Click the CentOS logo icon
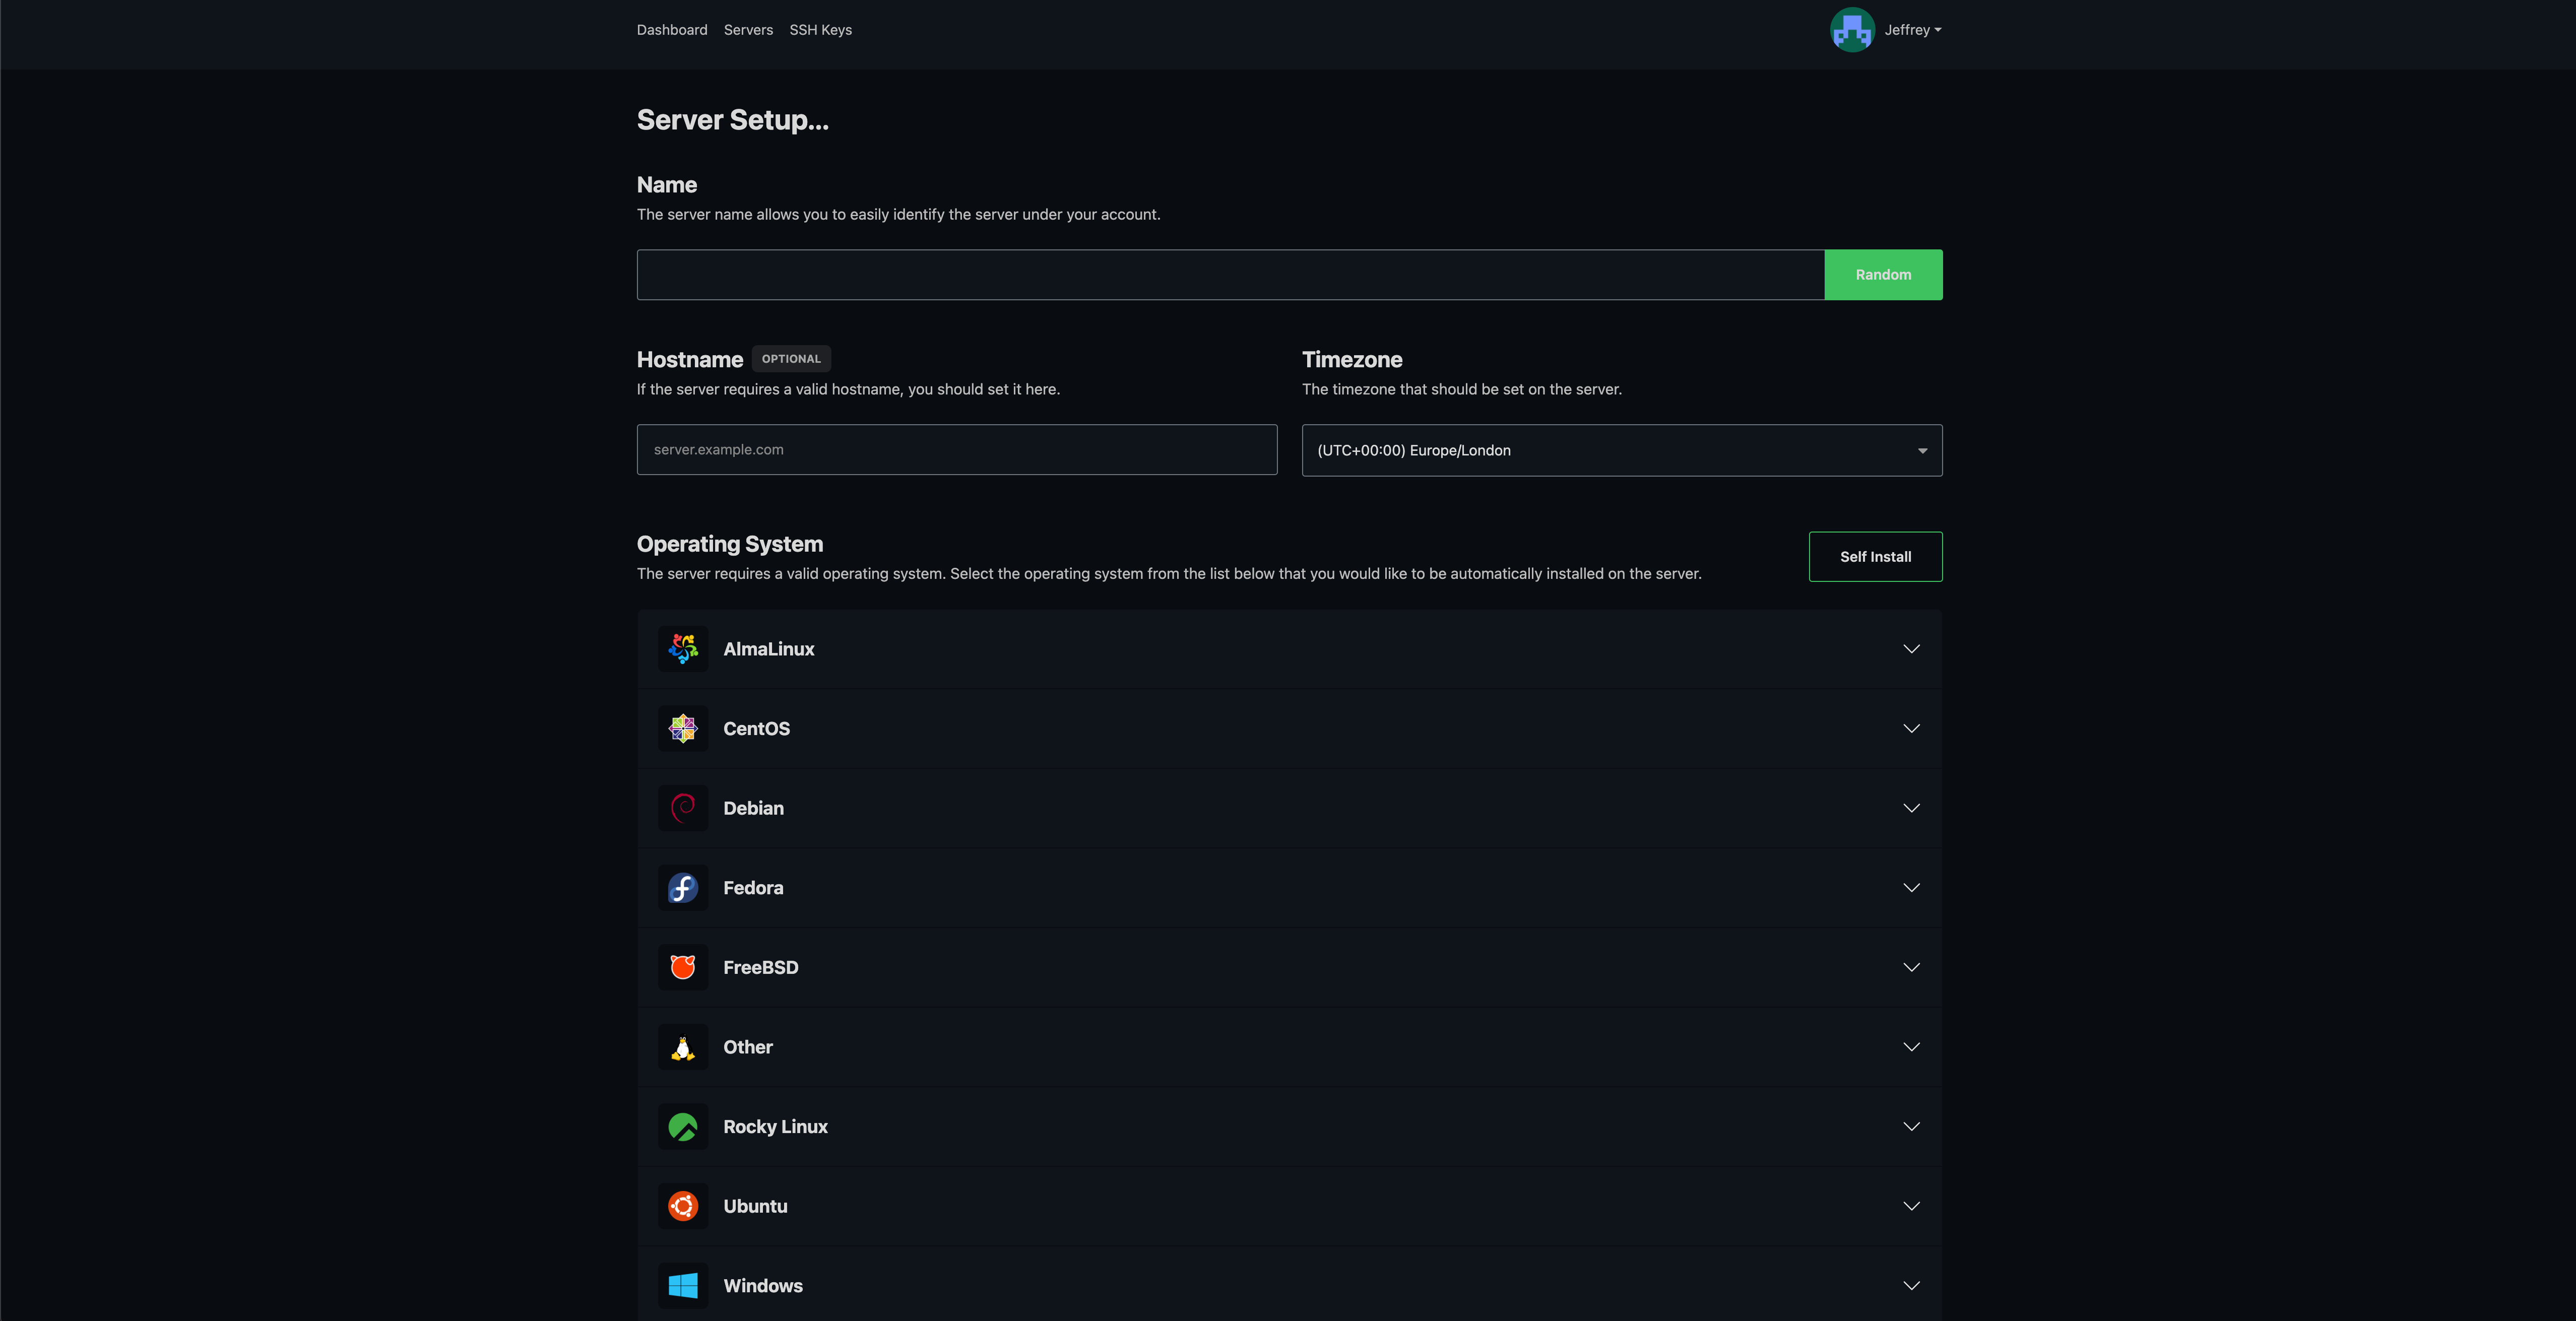Viewport: 2576px width, 1321px height. pyautogui.click(x=683, y=728)
